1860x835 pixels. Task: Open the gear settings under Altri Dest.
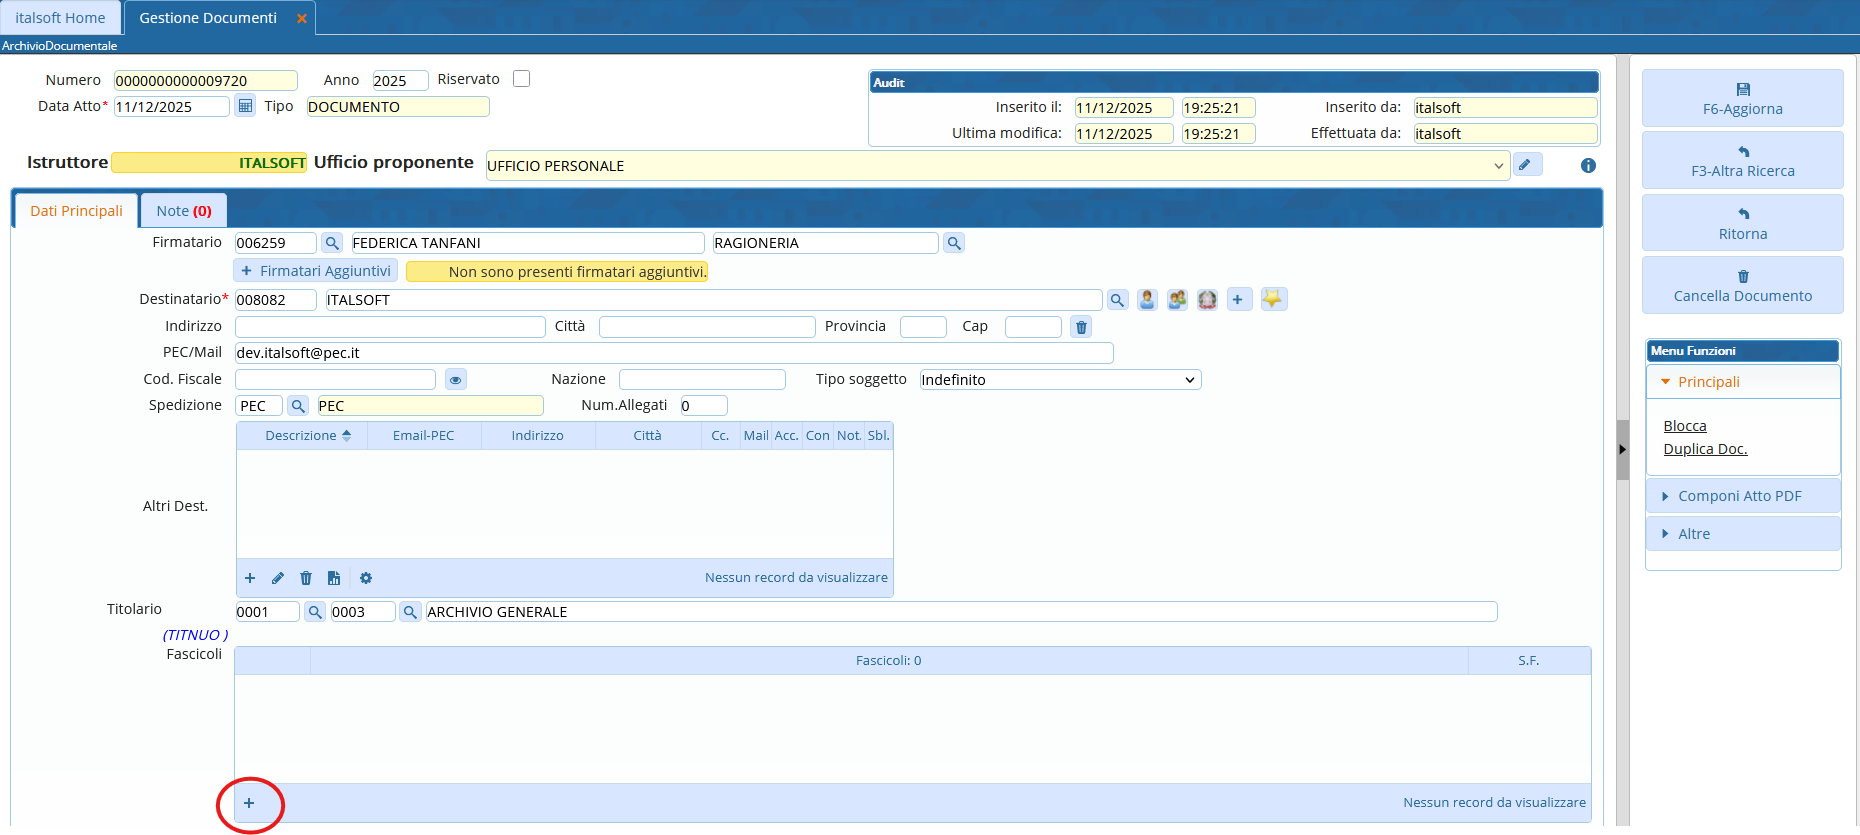(x=366, y=578)
